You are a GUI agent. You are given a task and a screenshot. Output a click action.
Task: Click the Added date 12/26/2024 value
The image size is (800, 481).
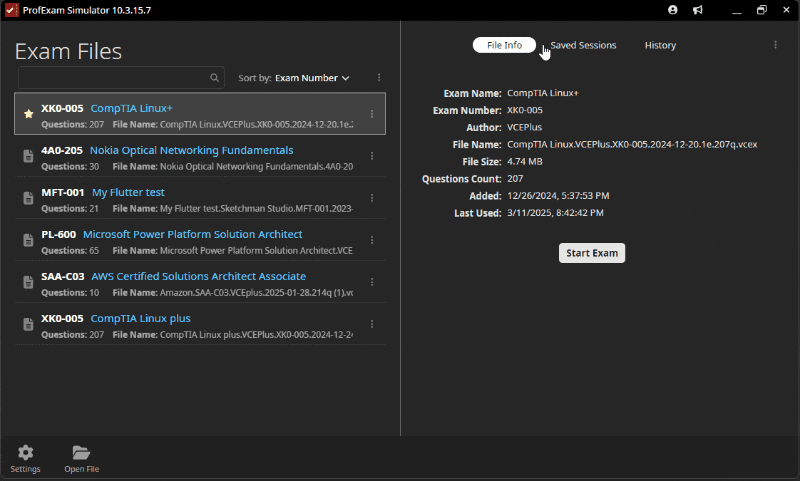(558, 195)
